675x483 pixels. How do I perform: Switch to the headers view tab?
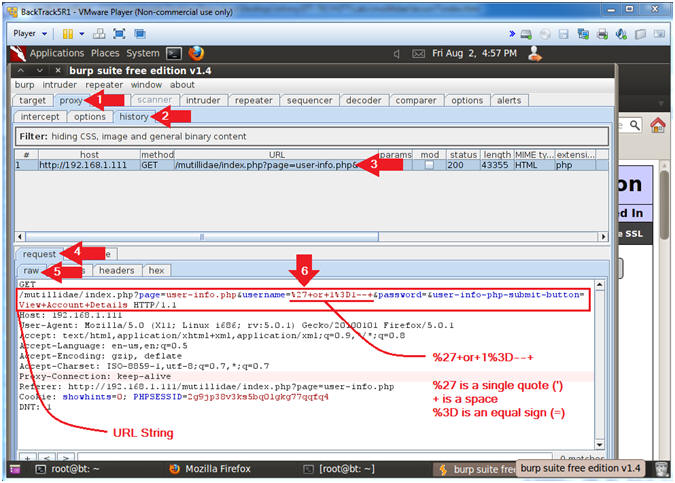click(116, 270)
